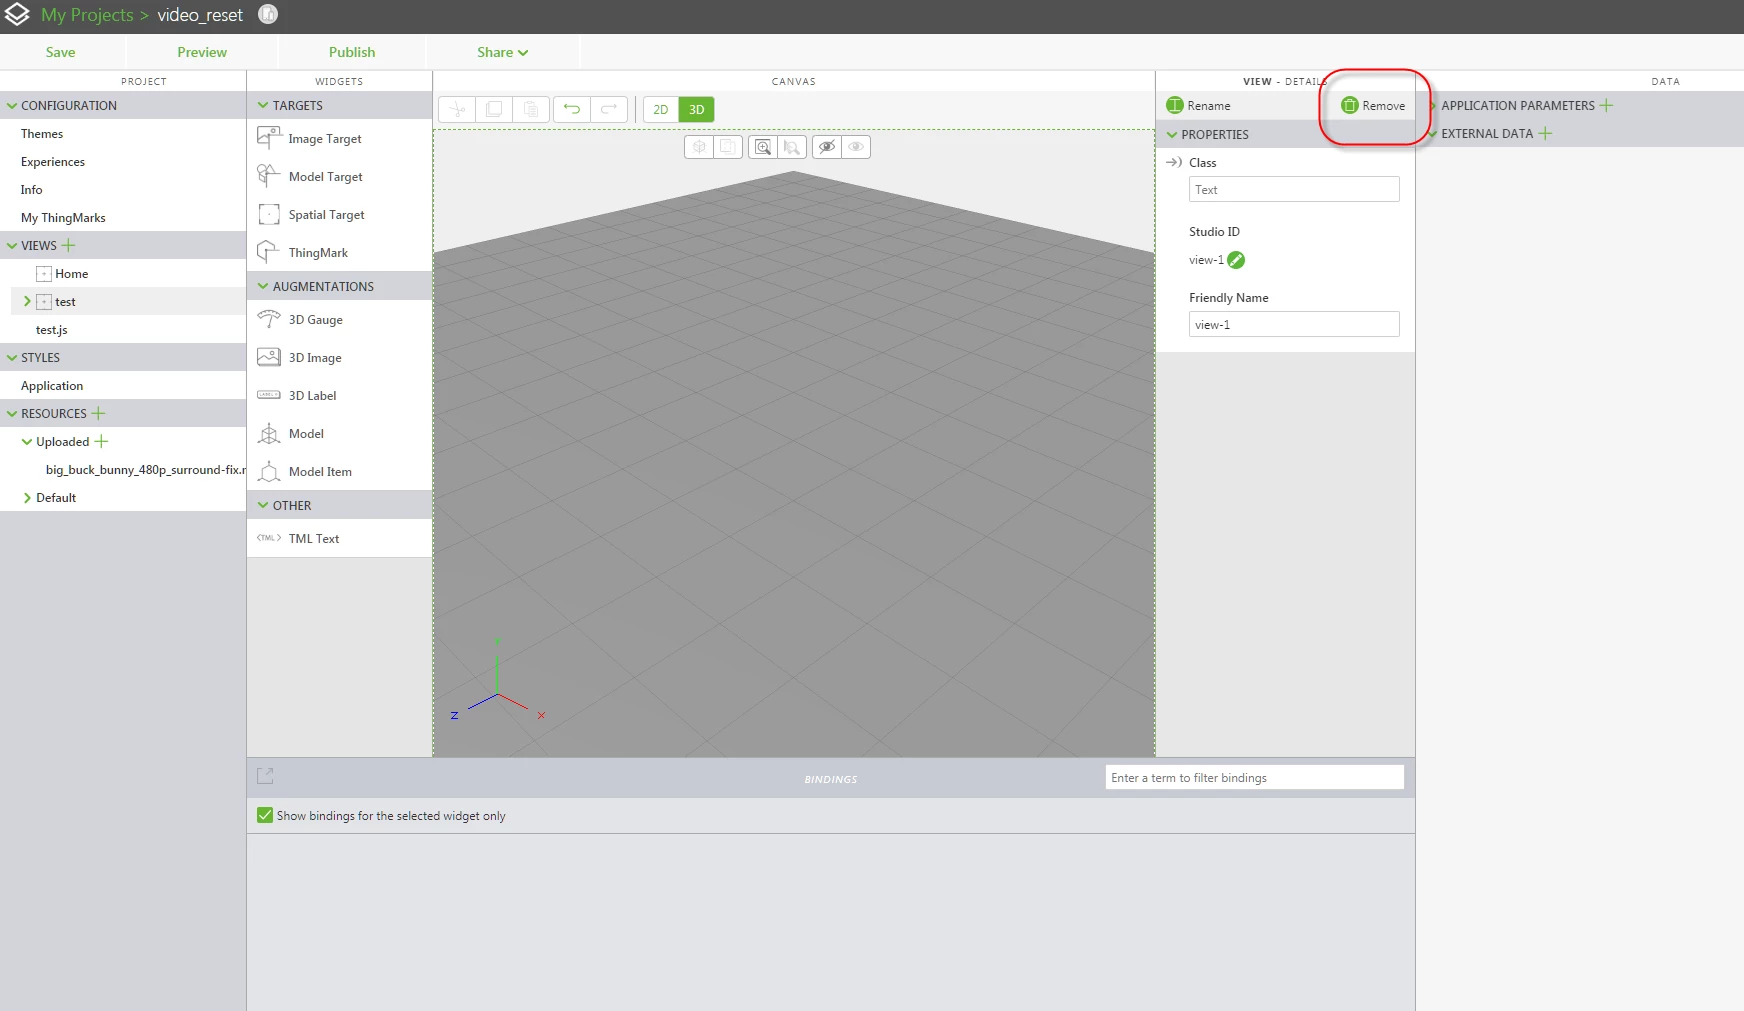Image resolution: width=1744 pixels, height=1011 pixels.
Task: Click Publish in the top menu
Action: point(352,52)
